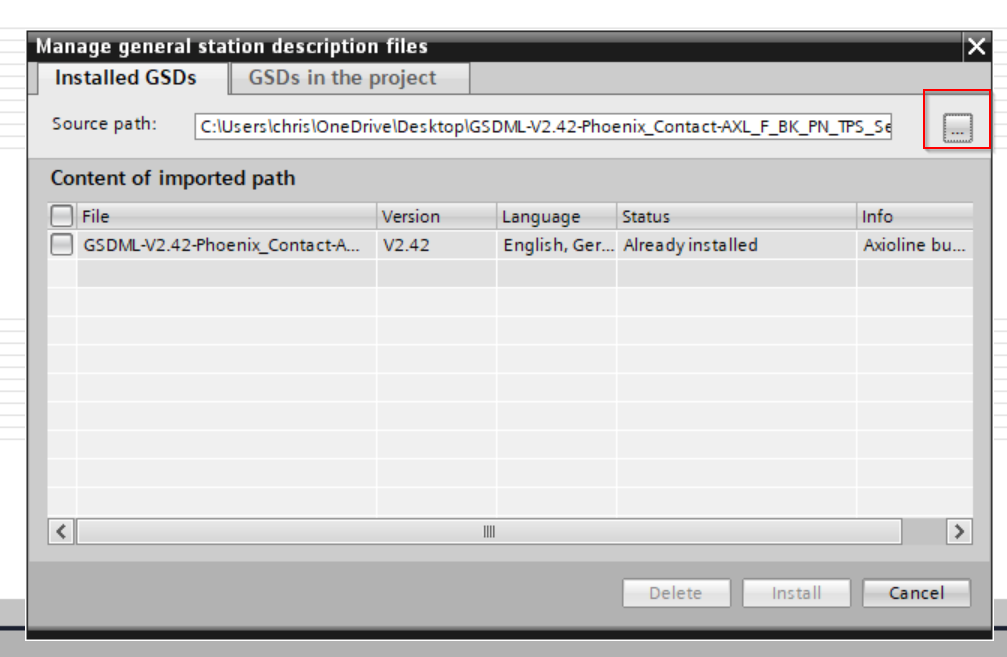Image resolution: width=1007 pixels, height=657 pixels.
Task: Switch to GSDs in the project tab
Action: tap(349, 78)
